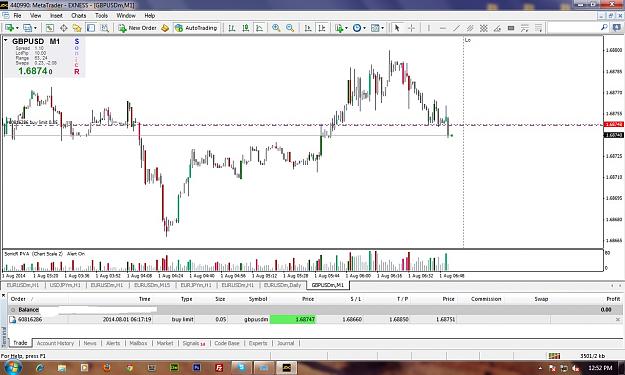Switch to the USDJPYm,H1 chart tab
The width and height of the screenshot is (625, 375).
pos(65,285)
